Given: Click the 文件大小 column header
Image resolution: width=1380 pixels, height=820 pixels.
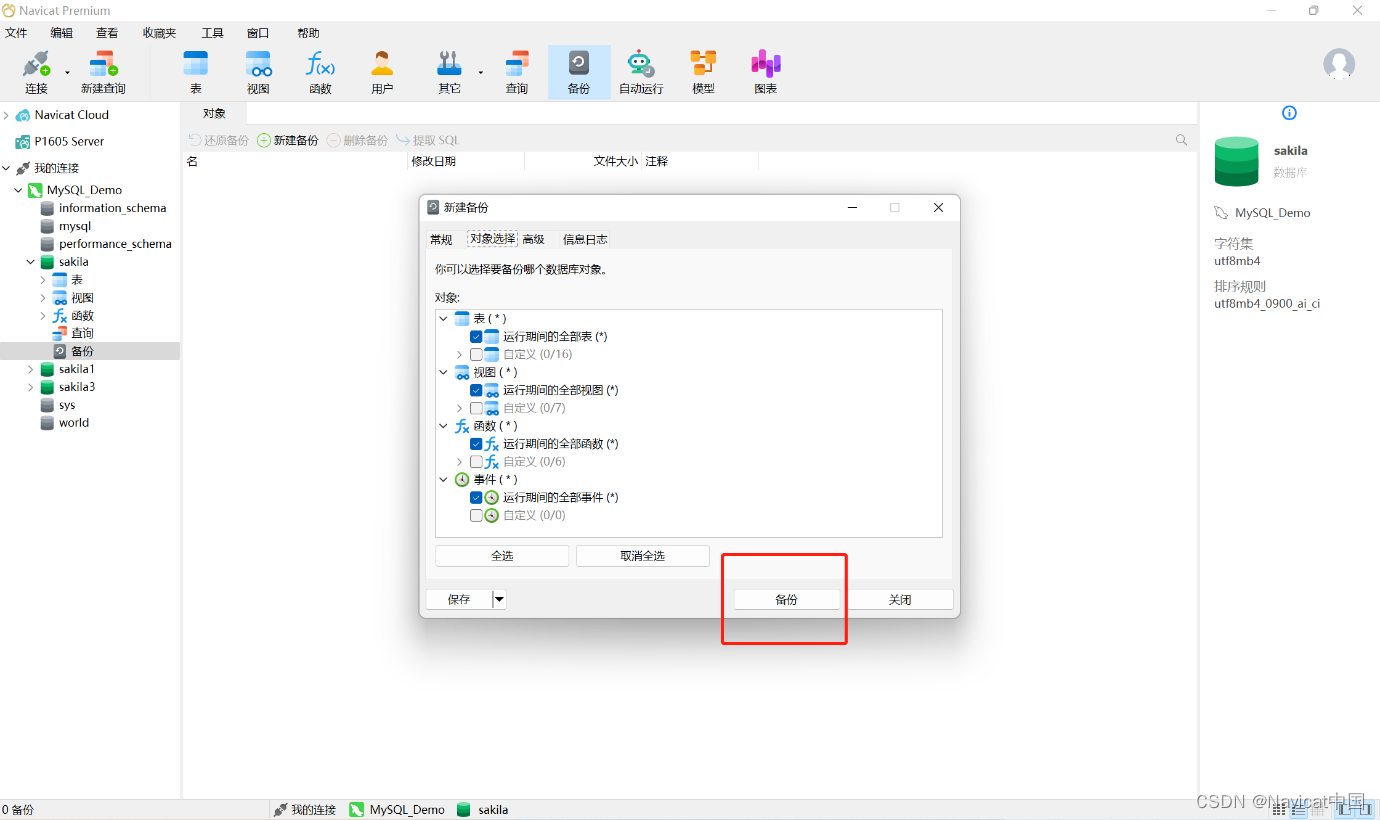Looking at the screenshot, I should [x=615, y=161].
